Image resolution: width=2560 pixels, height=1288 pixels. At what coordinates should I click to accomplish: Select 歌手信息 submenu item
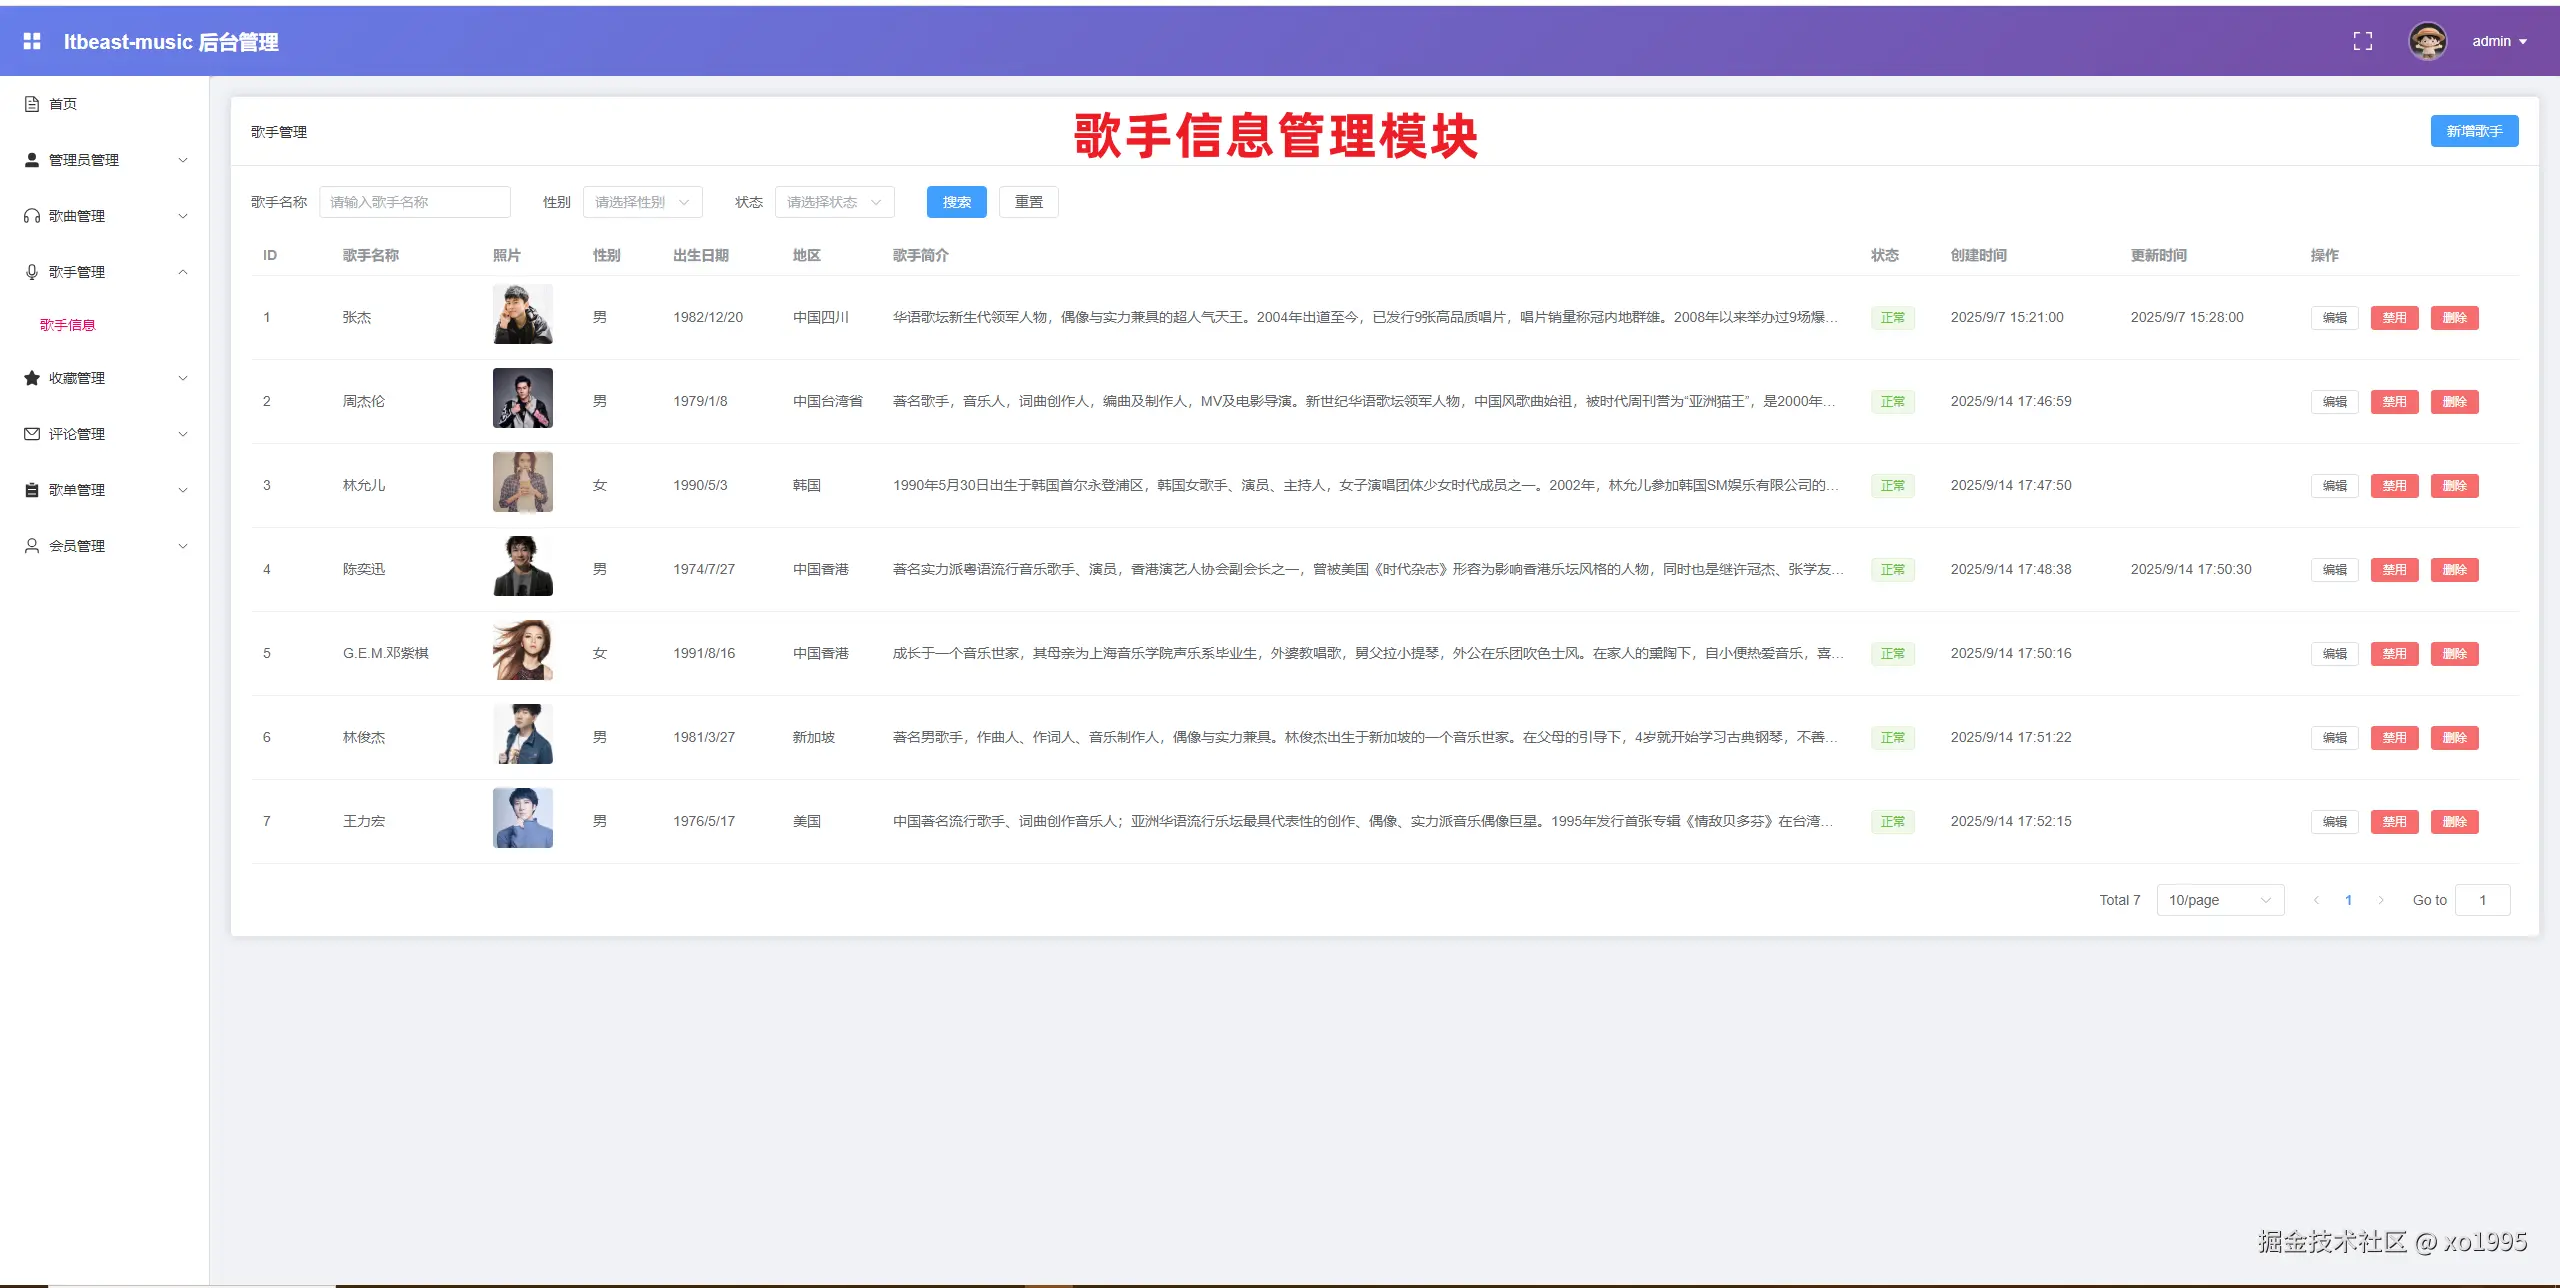(x=68, y=325)
